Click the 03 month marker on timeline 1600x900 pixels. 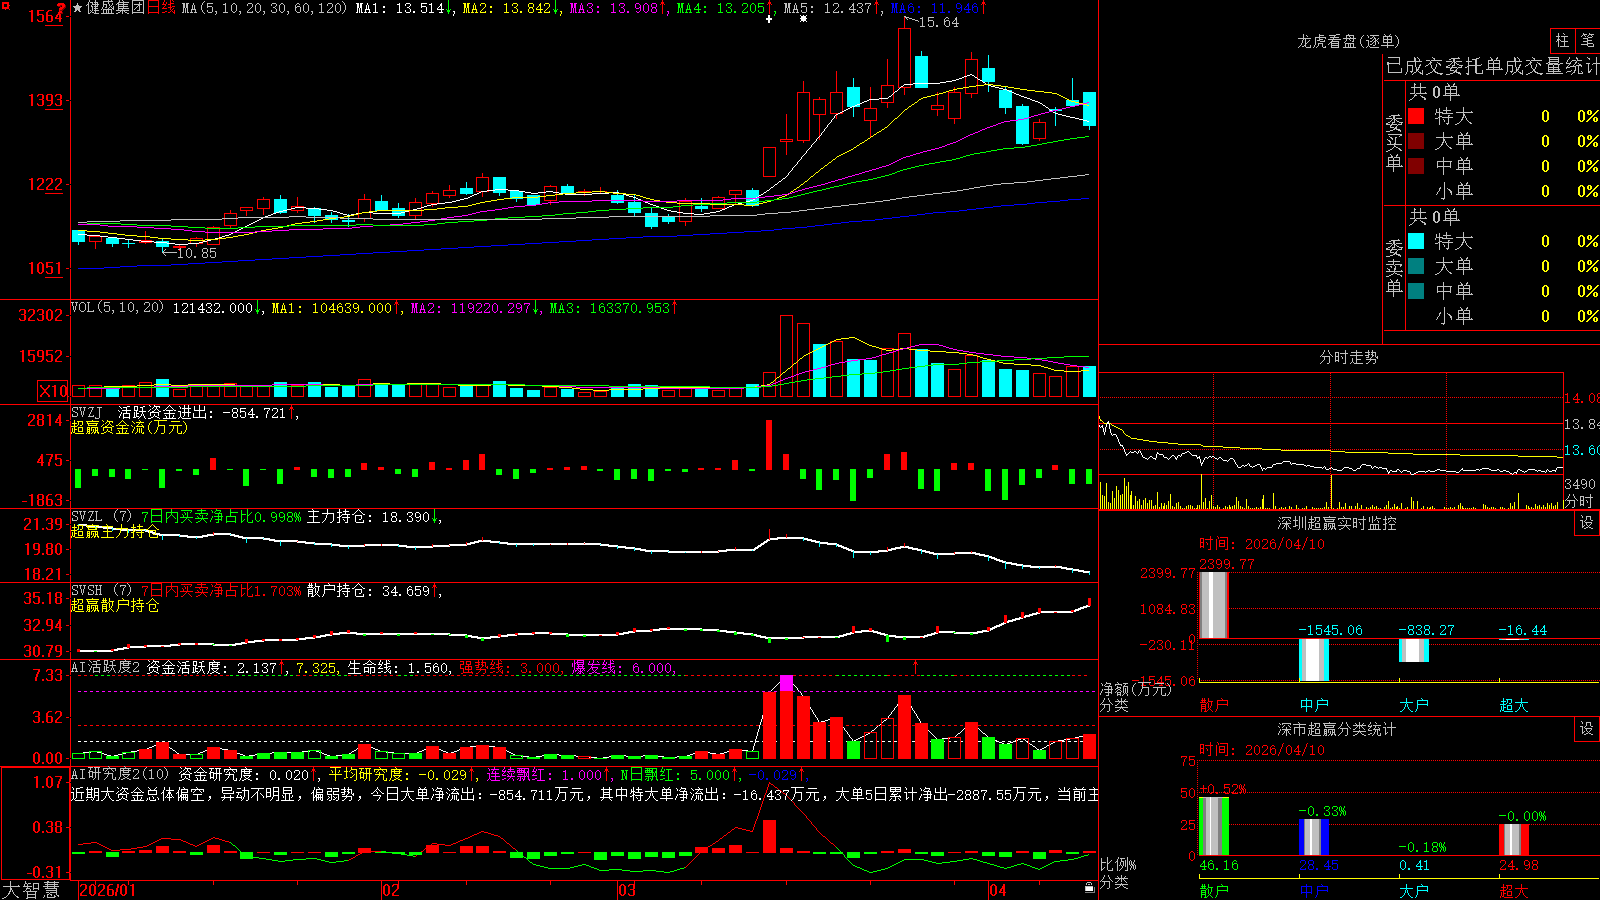click(x=626, y=890)
